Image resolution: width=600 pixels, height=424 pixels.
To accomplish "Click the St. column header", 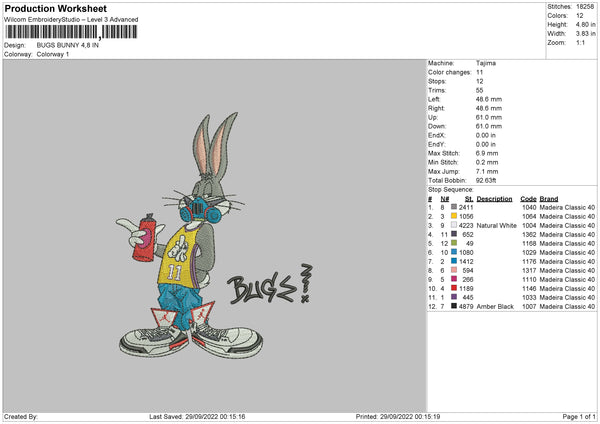I will pyautogui.click(x=469, y=199).
